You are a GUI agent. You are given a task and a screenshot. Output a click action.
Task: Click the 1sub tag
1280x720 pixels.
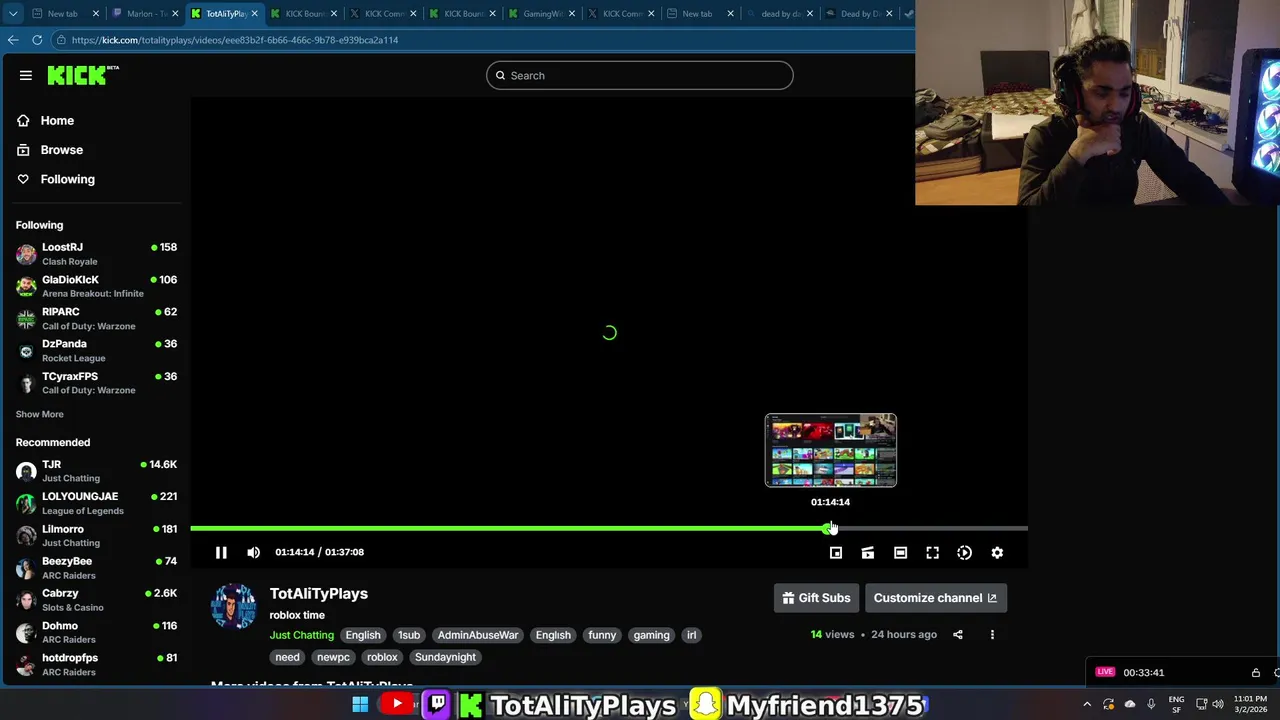(x=409, y=635)
